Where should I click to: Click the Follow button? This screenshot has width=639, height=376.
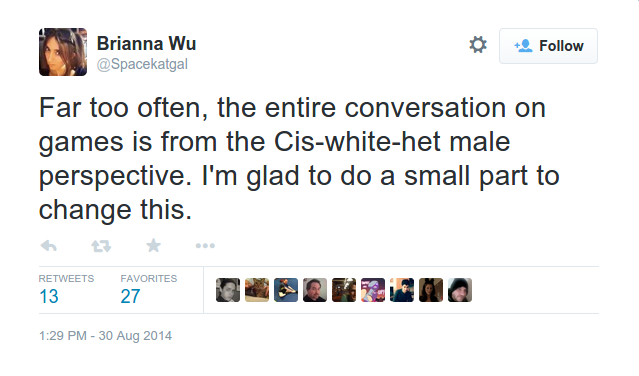click(548, 46)
